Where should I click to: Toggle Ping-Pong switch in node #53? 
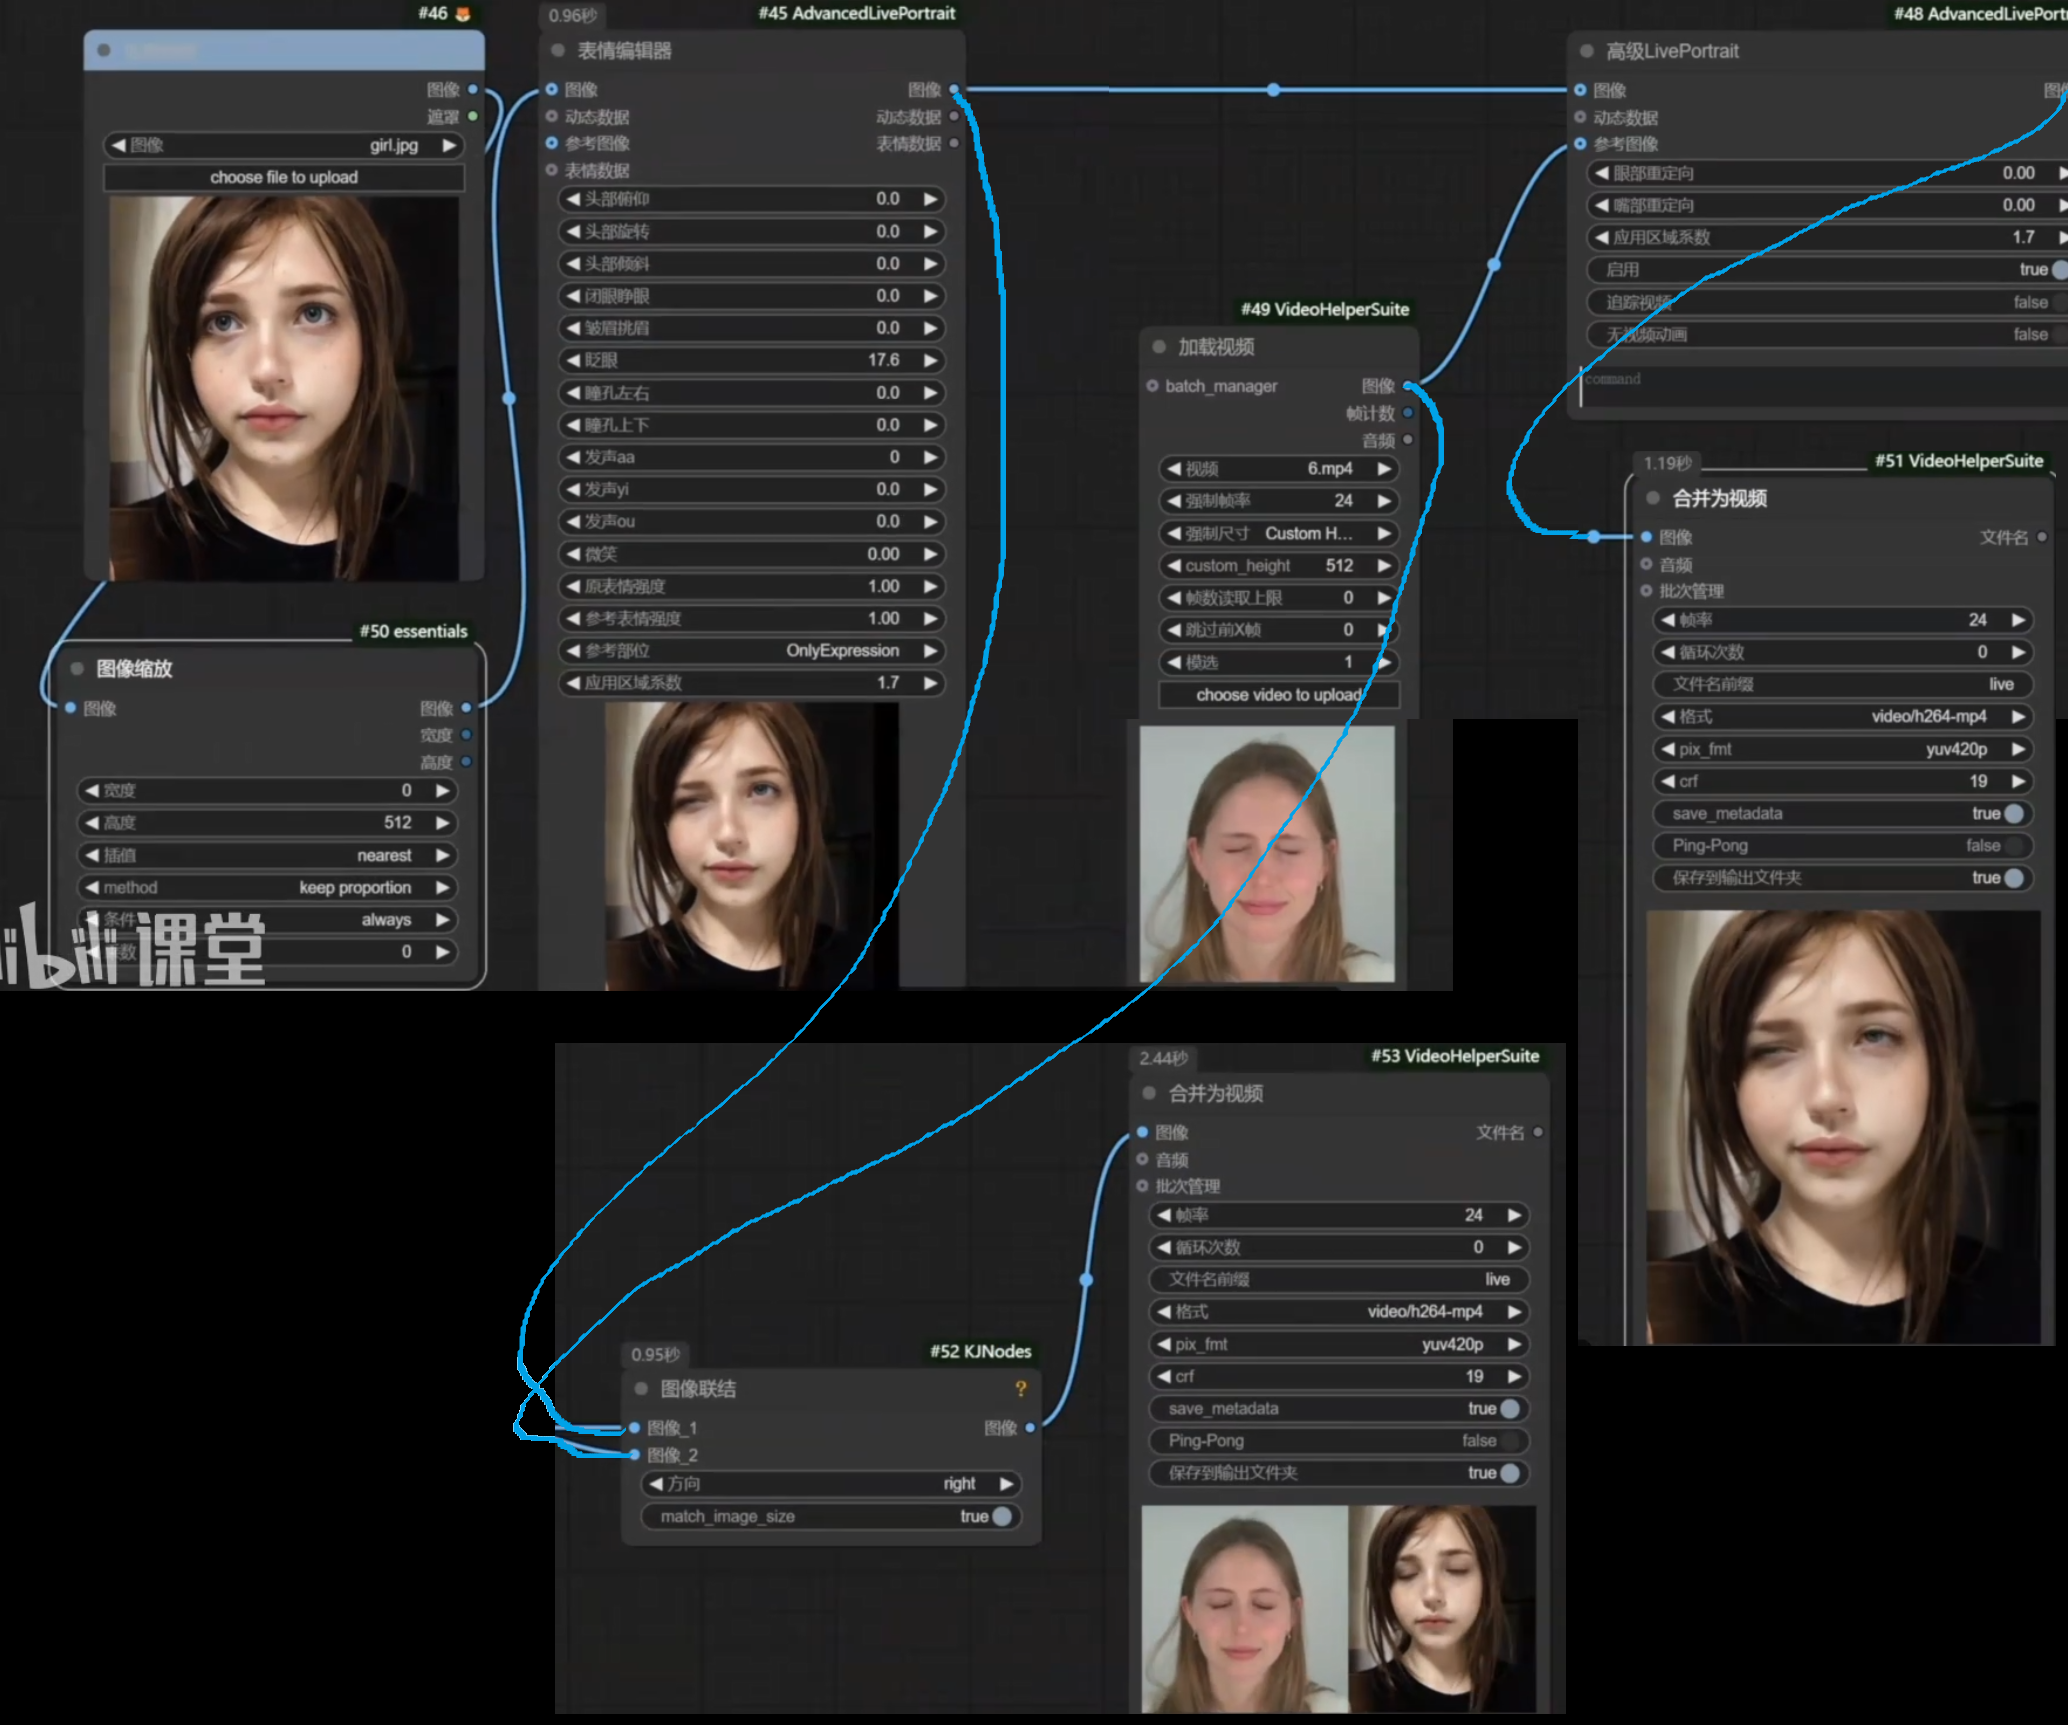click(x=1508, y=1440)
